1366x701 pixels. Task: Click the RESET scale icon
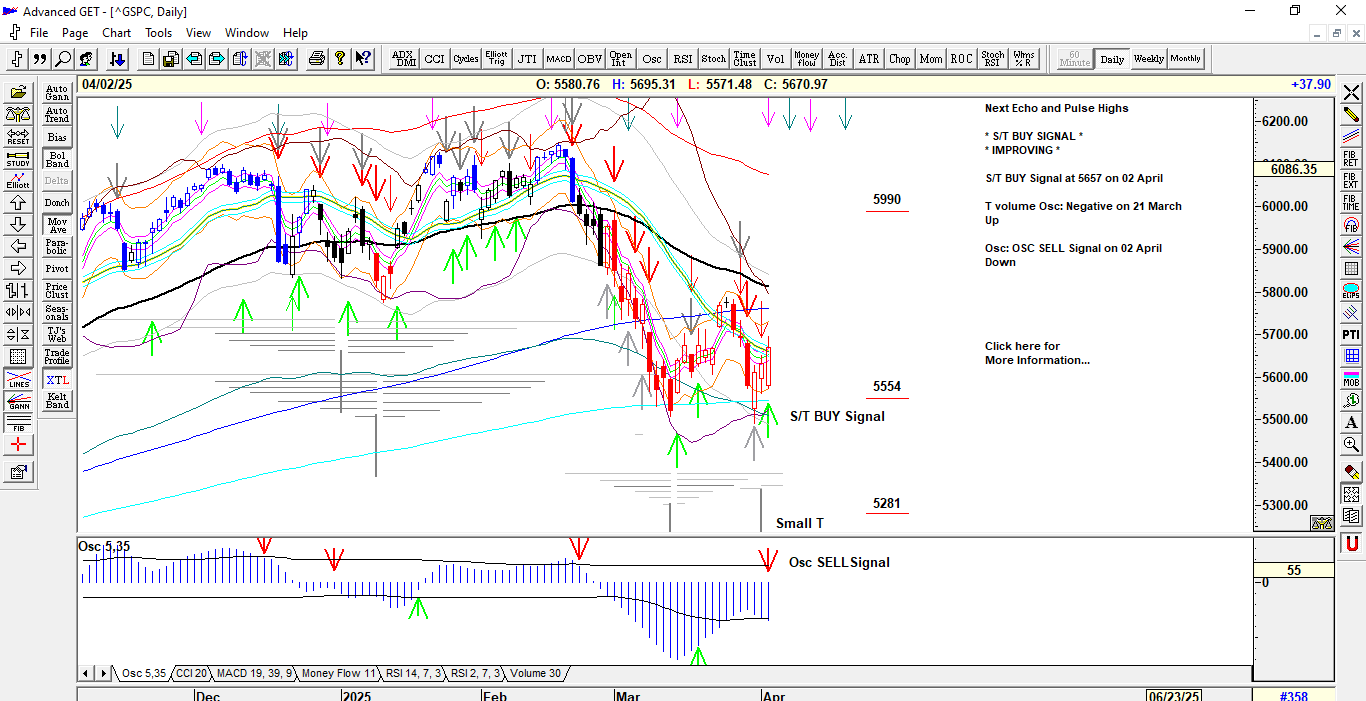[x=18, y=137]
